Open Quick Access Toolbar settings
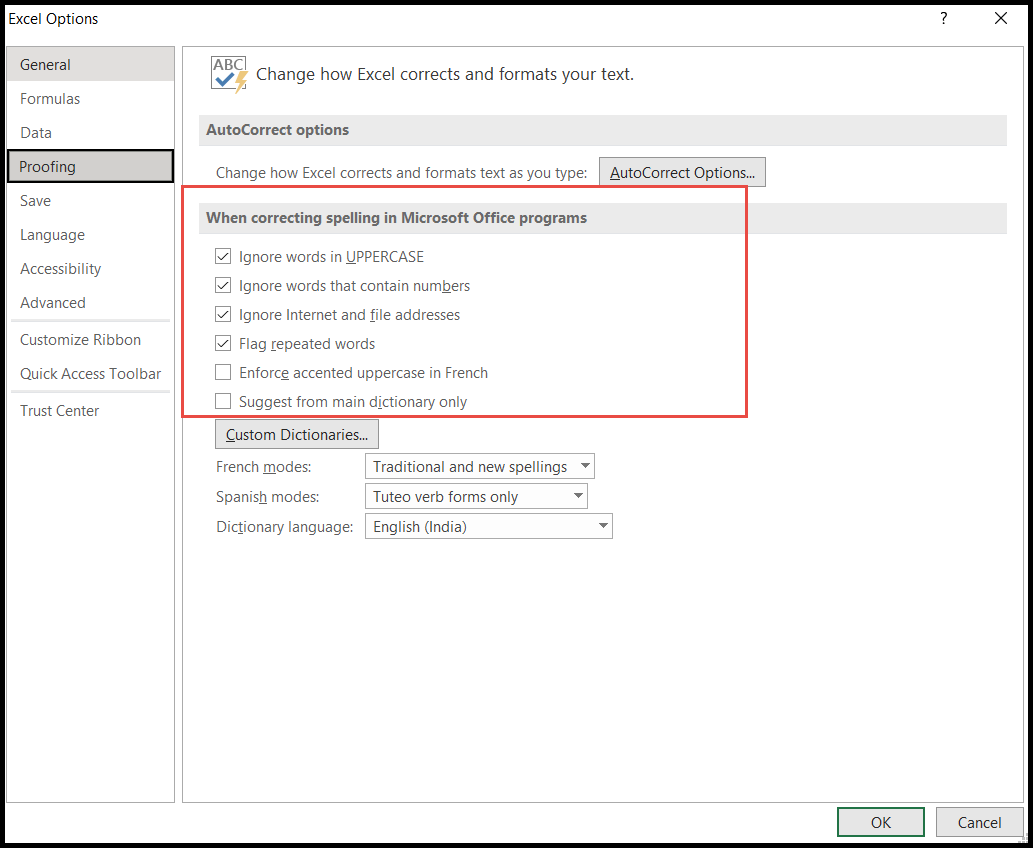Viewport: 1033px width, 848px height. 90,374
